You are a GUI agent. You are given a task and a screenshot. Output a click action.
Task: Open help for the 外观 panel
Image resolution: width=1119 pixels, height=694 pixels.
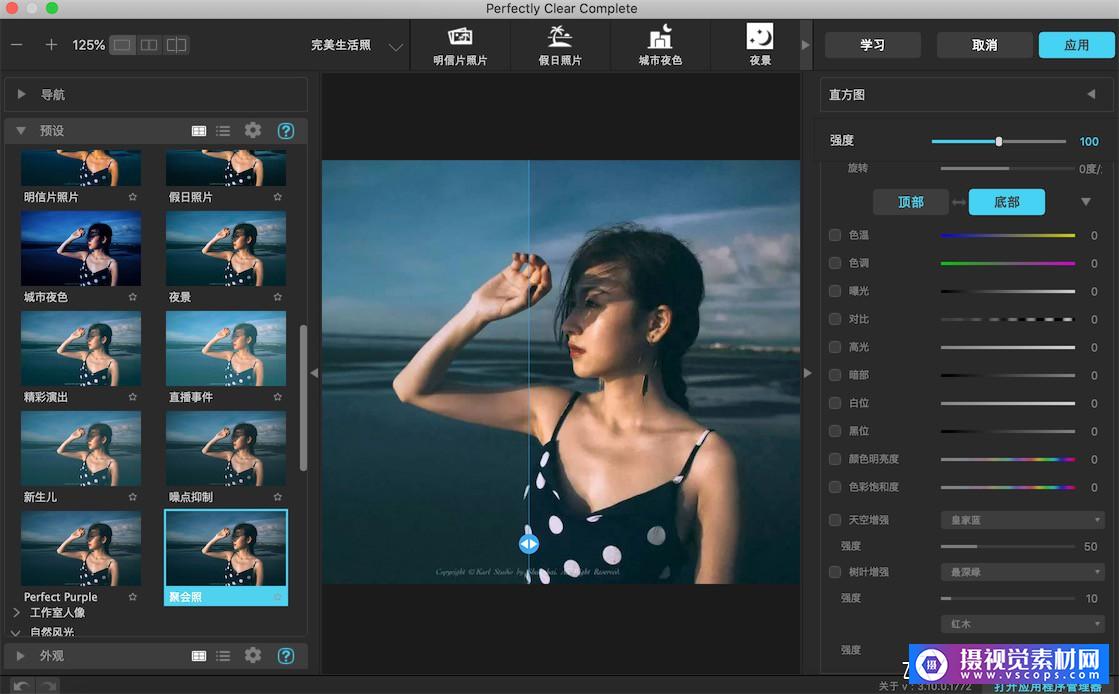285,655
